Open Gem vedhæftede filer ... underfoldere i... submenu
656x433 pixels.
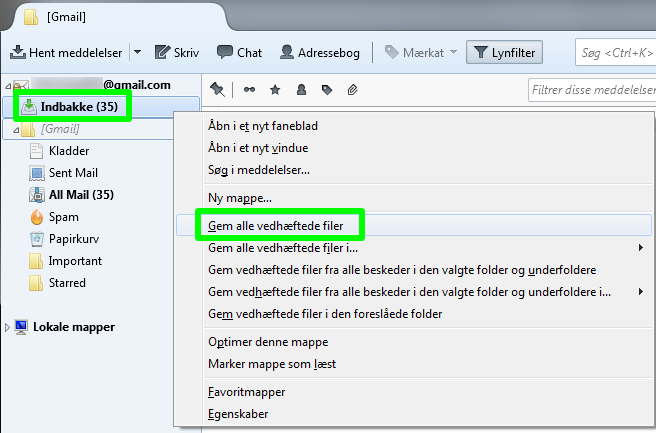point(414,292)
